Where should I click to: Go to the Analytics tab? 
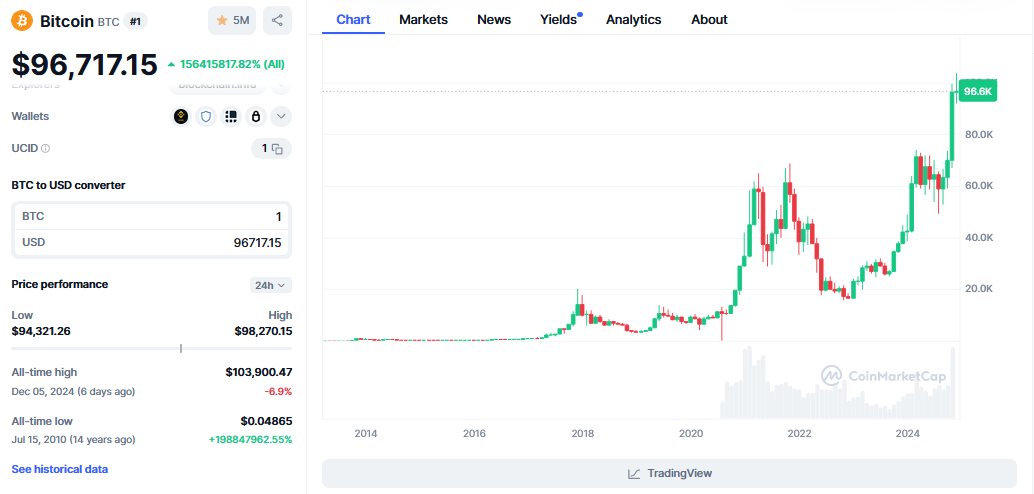tap(633, 19)
